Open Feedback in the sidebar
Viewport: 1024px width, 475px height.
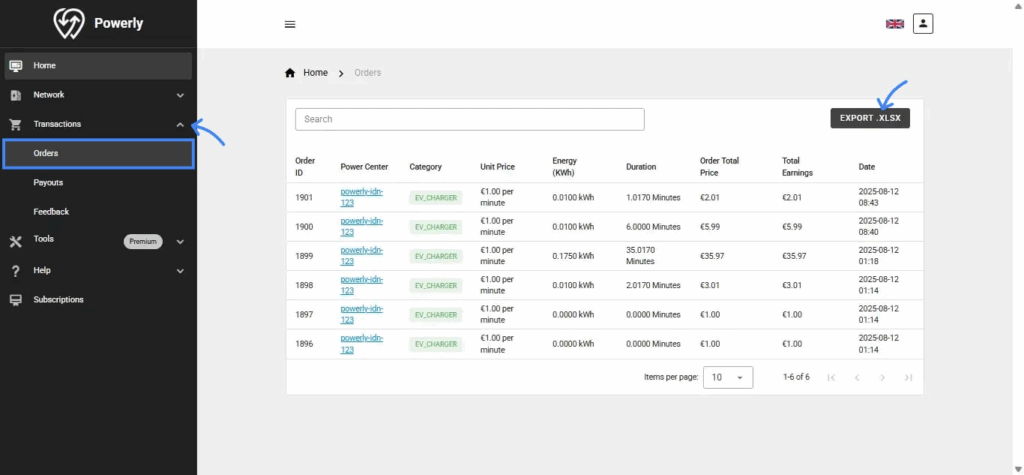coord(51,212)
